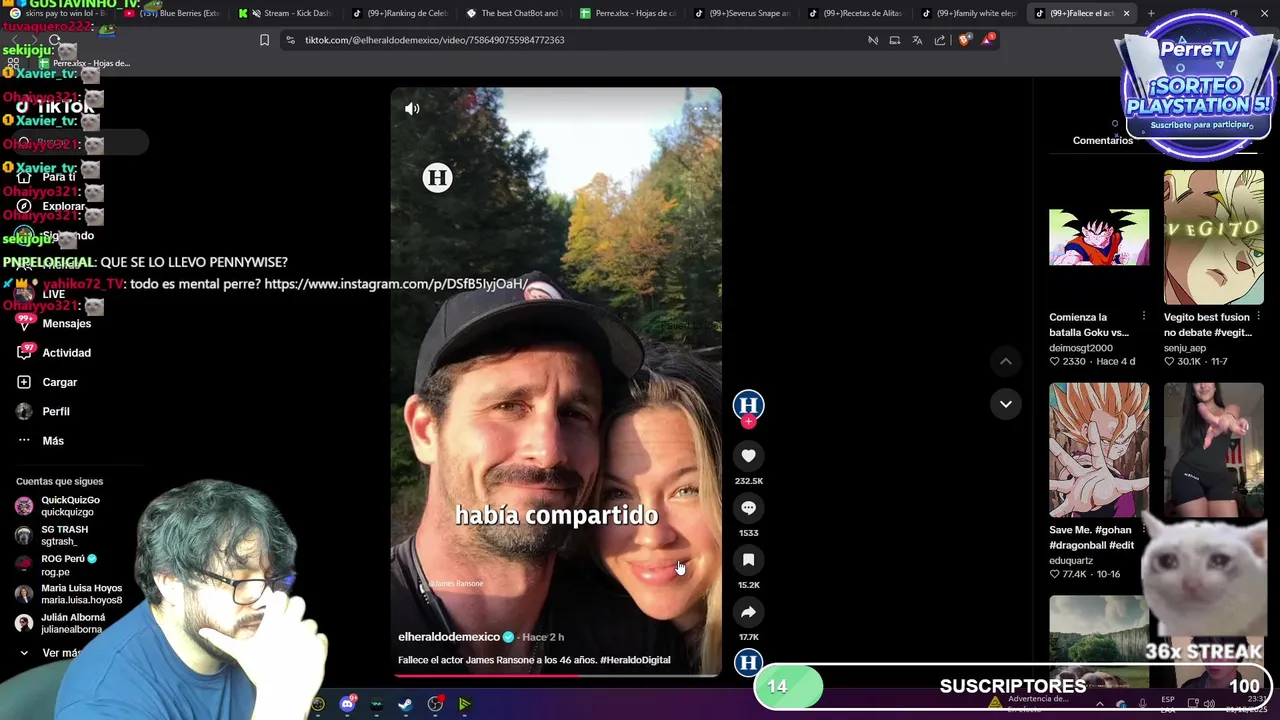Open options dots for Vegito best fusion video
Screen dimensions: 1280x720
1258,317
